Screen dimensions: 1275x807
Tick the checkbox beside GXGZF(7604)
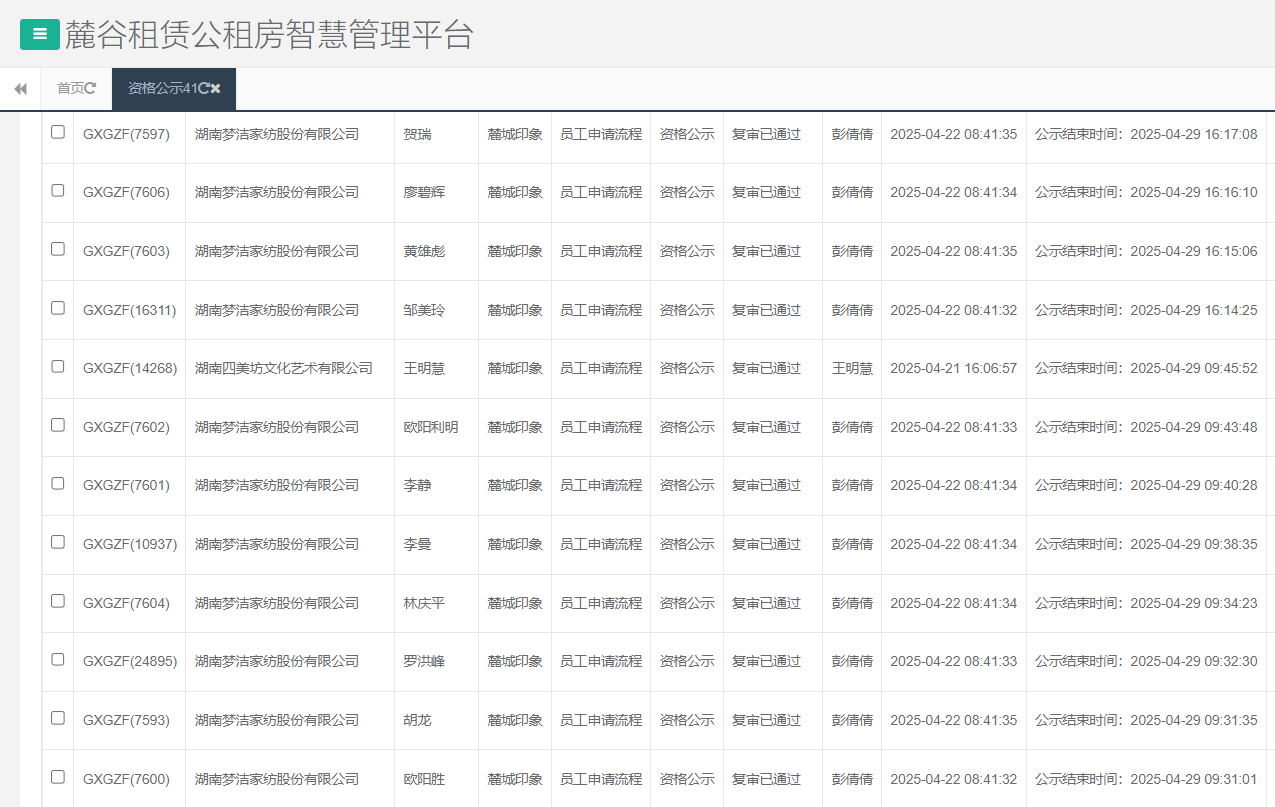point(57,603)
